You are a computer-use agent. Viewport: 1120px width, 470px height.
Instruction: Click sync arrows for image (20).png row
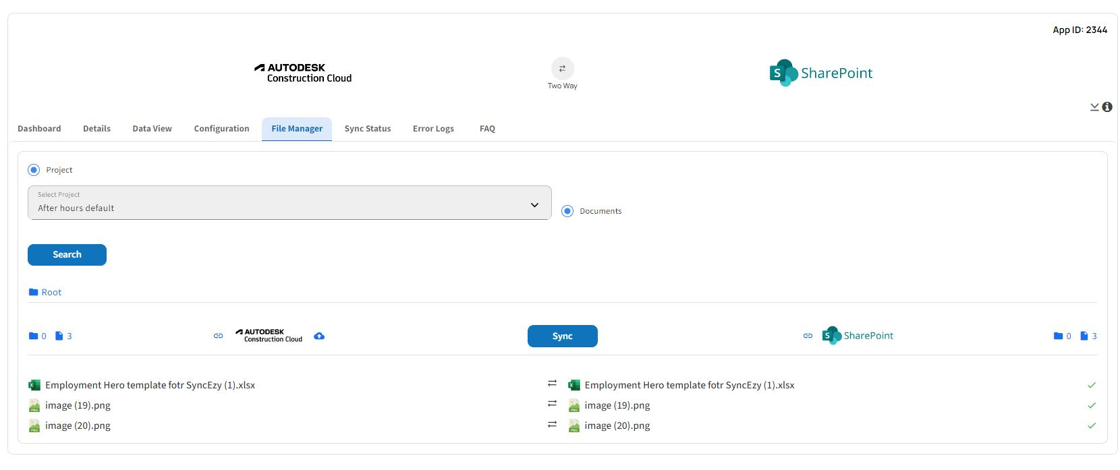tap(552, 424)
